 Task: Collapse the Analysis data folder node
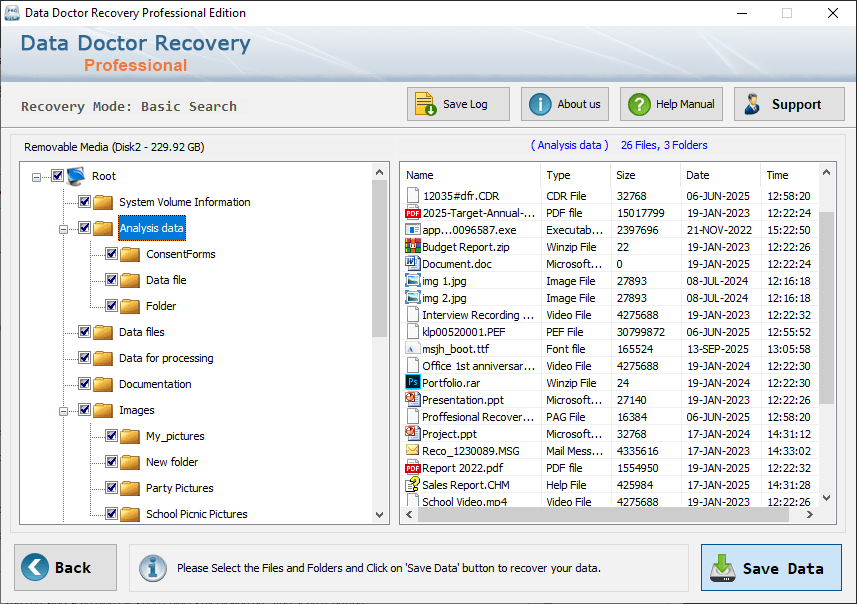pos(63,229)
